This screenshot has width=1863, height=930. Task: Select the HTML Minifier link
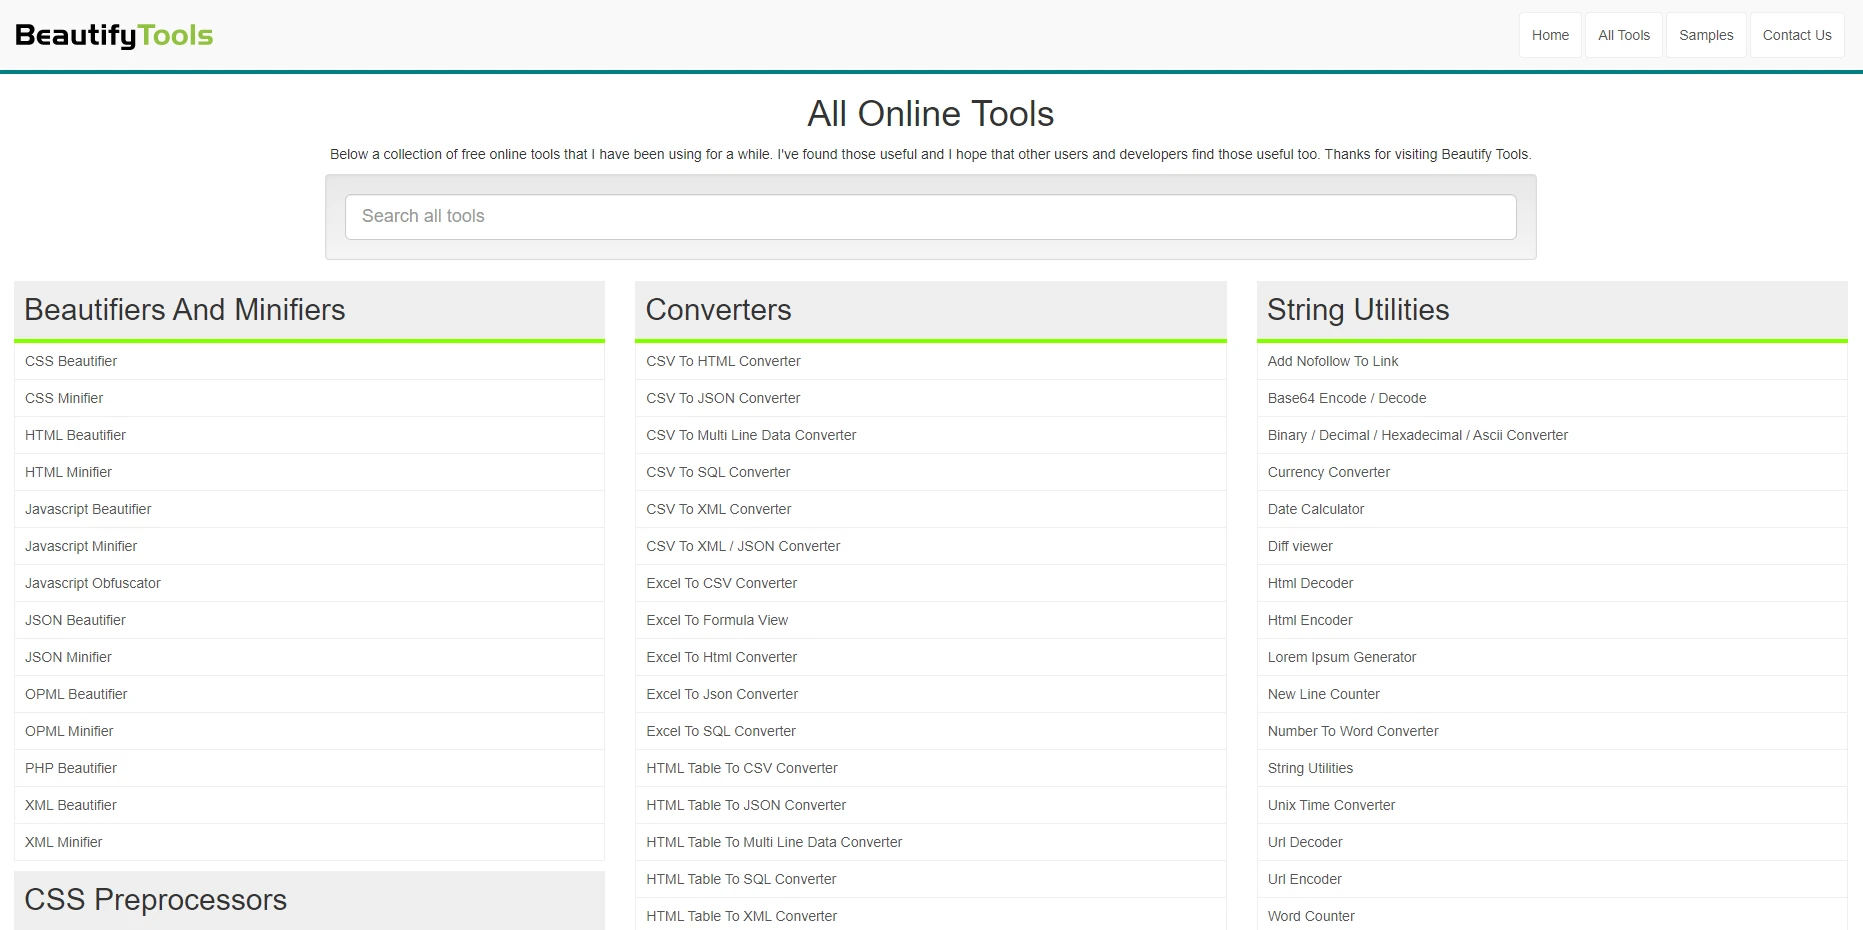pos(68,472)
